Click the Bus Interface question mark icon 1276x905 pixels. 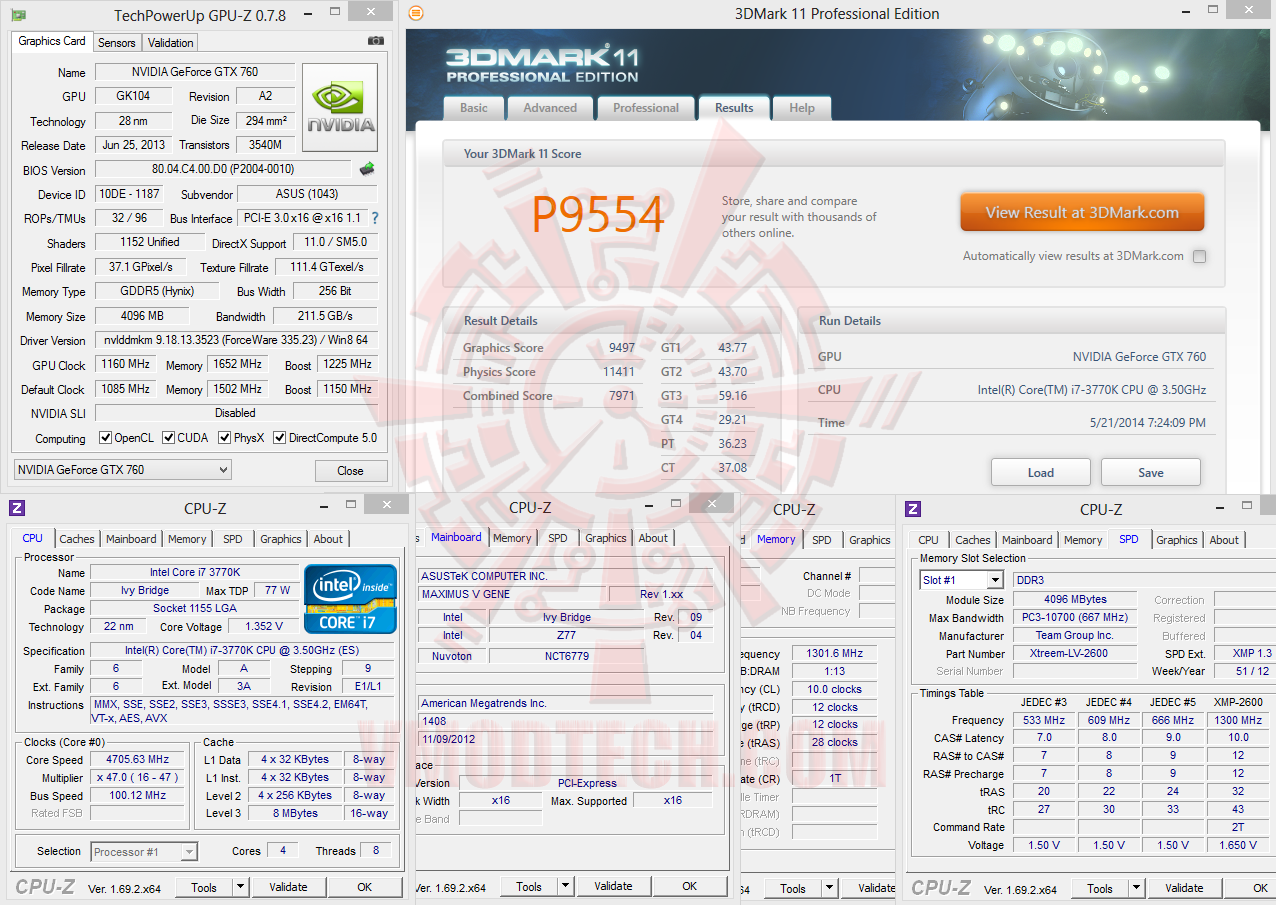click(x=375, y=218)
